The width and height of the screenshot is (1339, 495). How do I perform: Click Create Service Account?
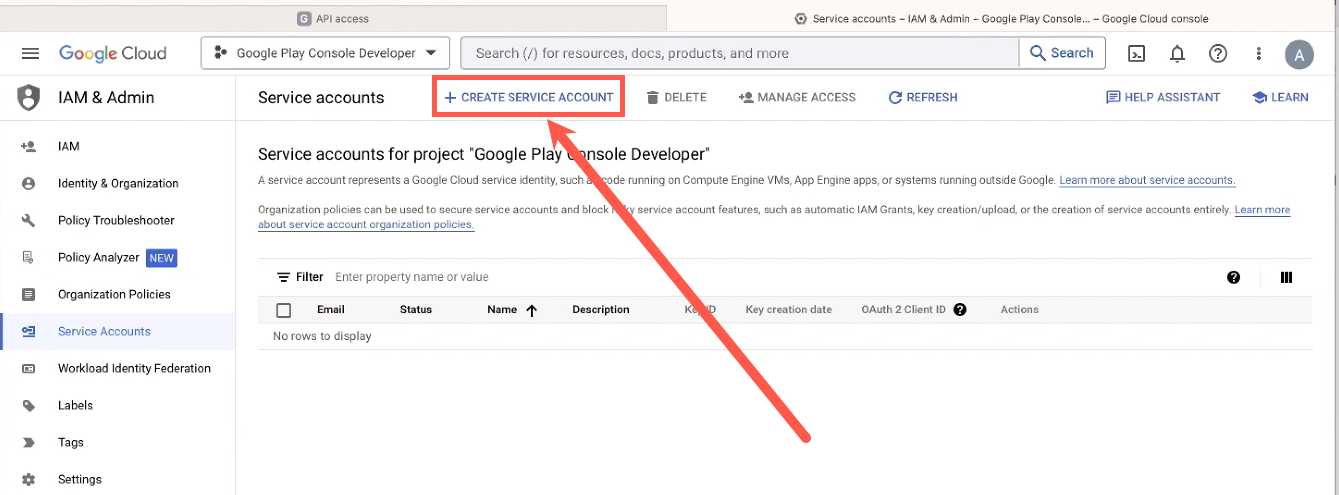pyautogui.click(x=529, y=97)
